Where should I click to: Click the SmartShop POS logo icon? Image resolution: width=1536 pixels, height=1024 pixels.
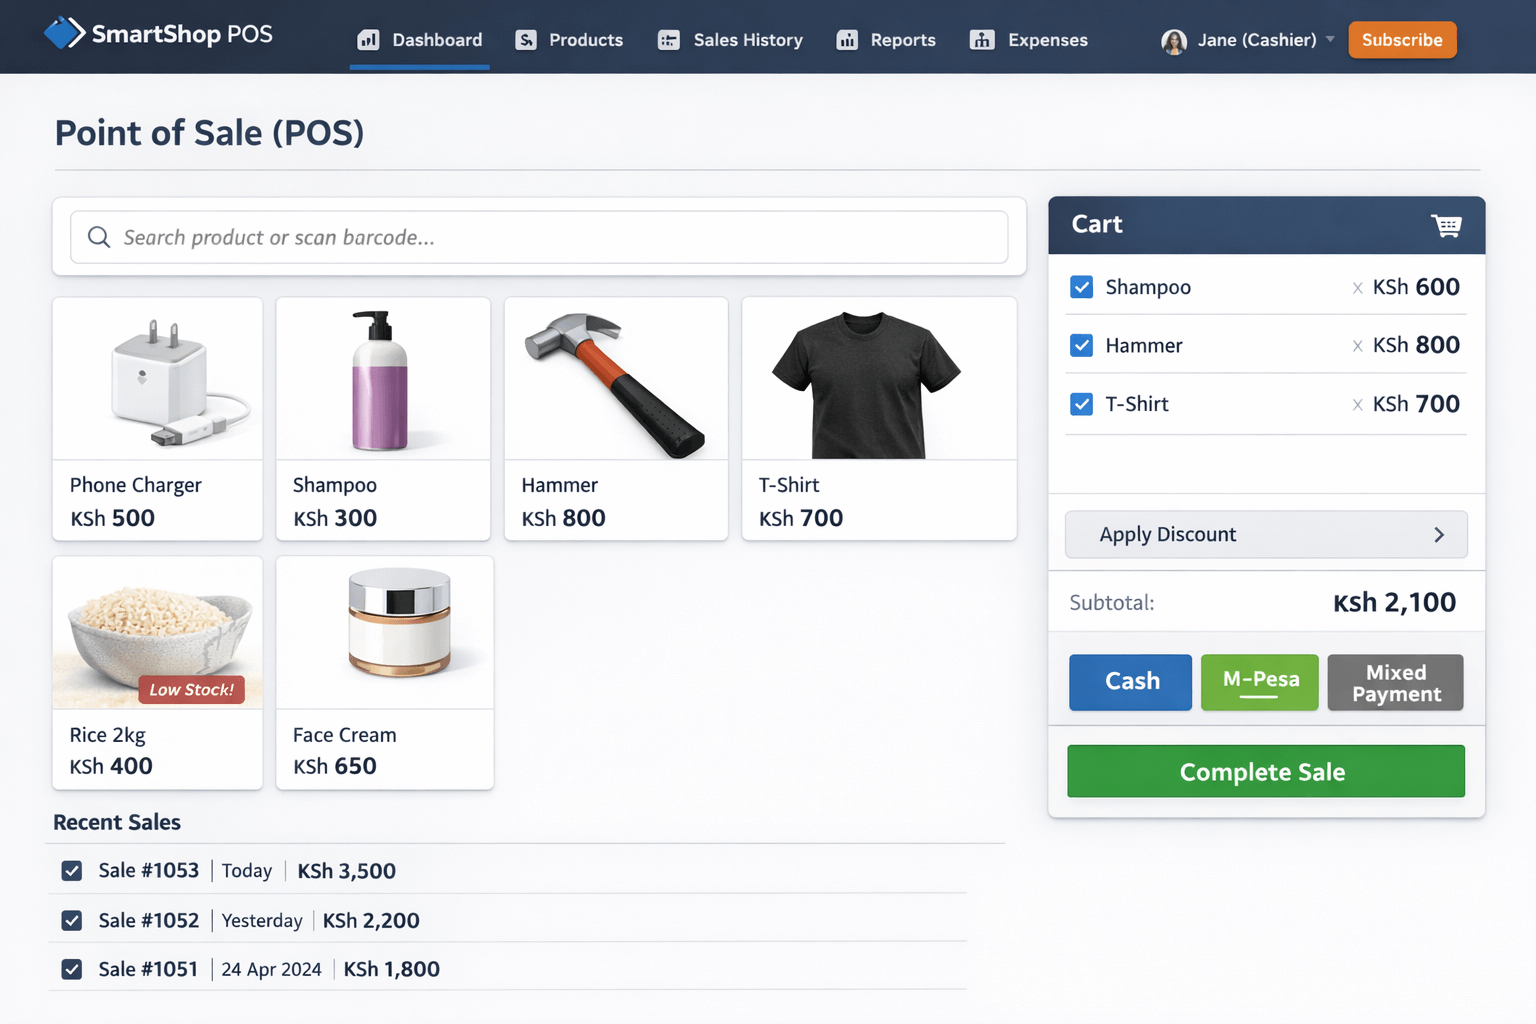(x=64, y=33)
